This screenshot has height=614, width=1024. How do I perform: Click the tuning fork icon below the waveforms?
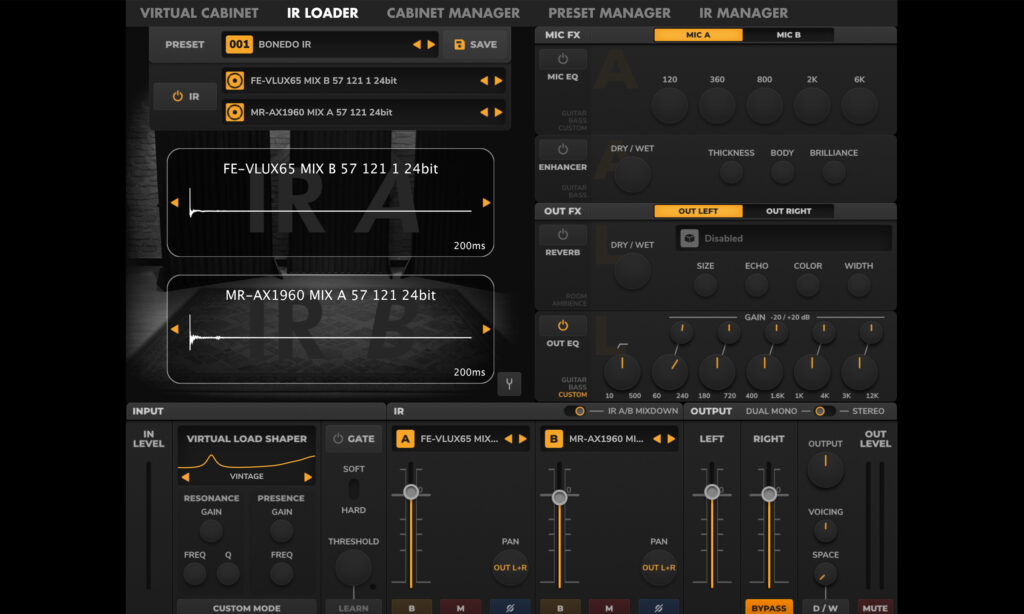508,383
